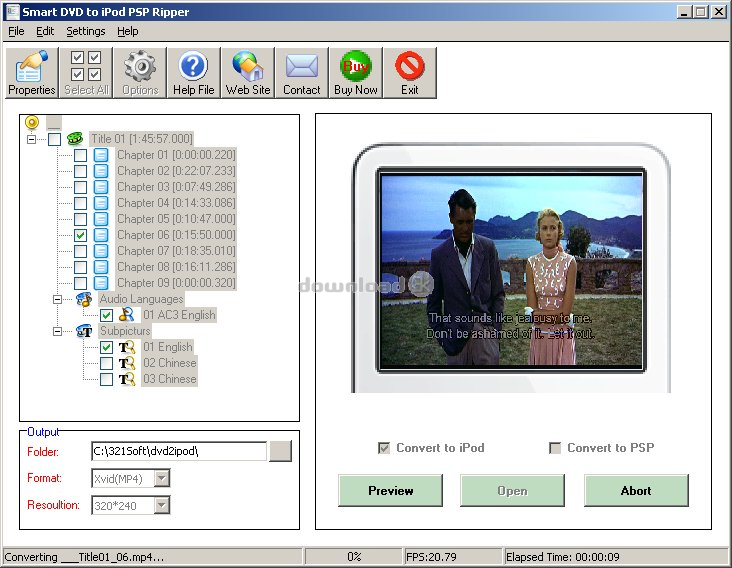Image resolution: width=732 pixels, height=568 pixels.
Task: Click the 0% progress indicator in status bar
Action: [x=354, y=557]
